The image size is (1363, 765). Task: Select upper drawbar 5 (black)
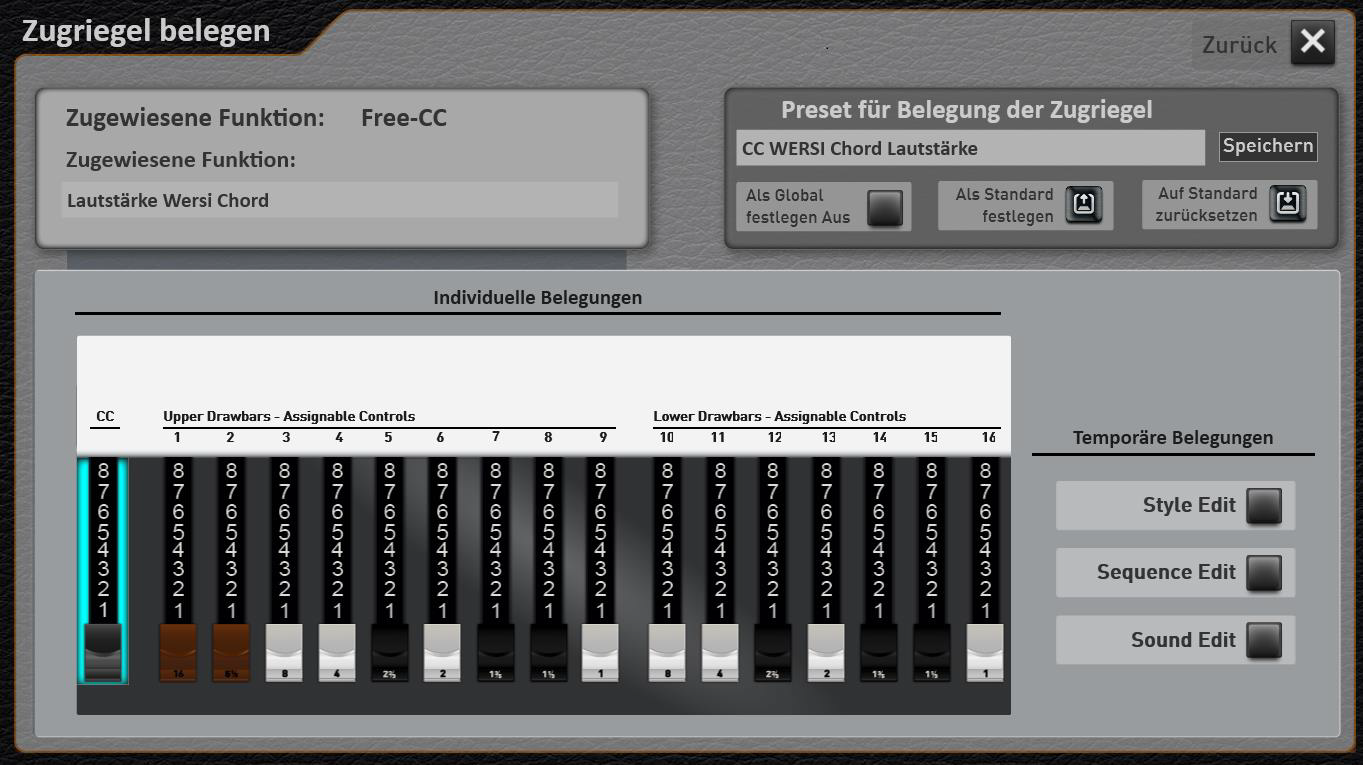point(389,652)
